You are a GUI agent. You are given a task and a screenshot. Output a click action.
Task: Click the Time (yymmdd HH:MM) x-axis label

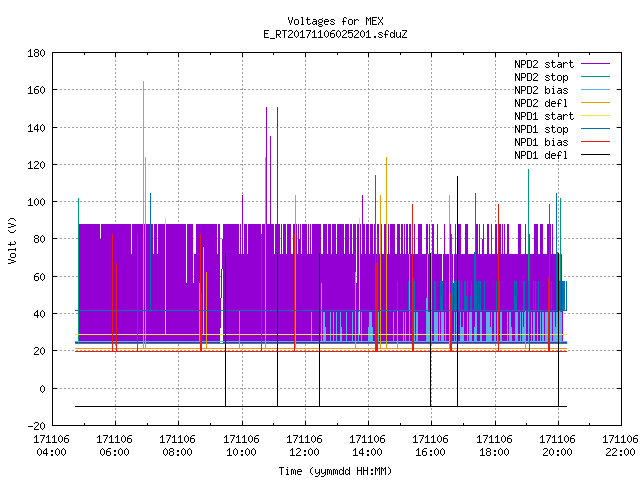335,471
